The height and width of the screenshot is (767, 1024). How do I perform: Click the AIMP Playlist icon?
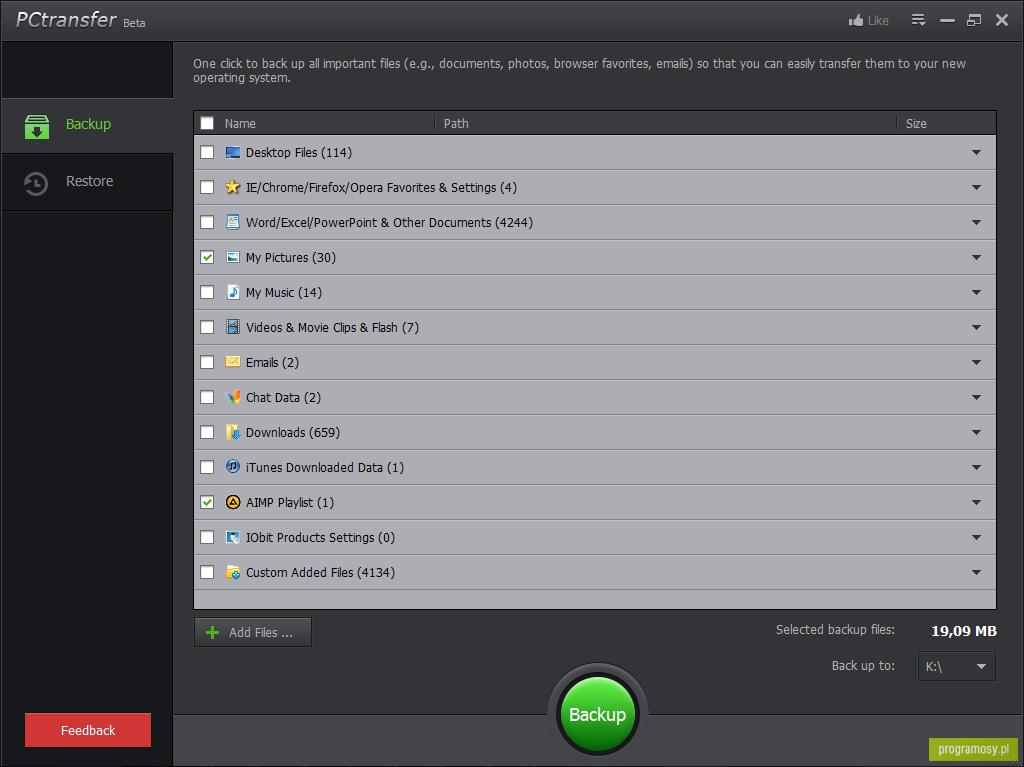coord(232,502)
